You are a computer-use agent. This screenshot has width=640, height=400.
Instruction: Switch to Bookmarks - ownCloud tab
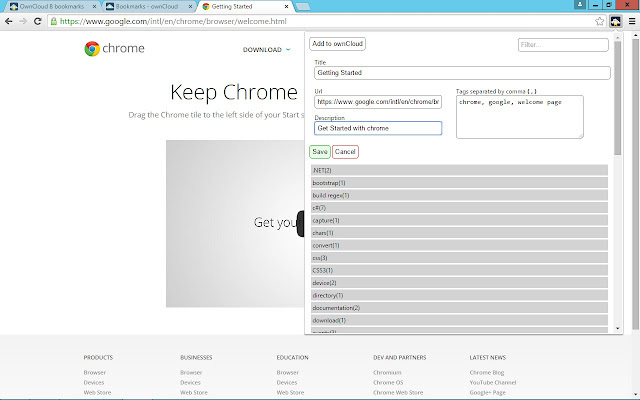(x=147, y=7)
